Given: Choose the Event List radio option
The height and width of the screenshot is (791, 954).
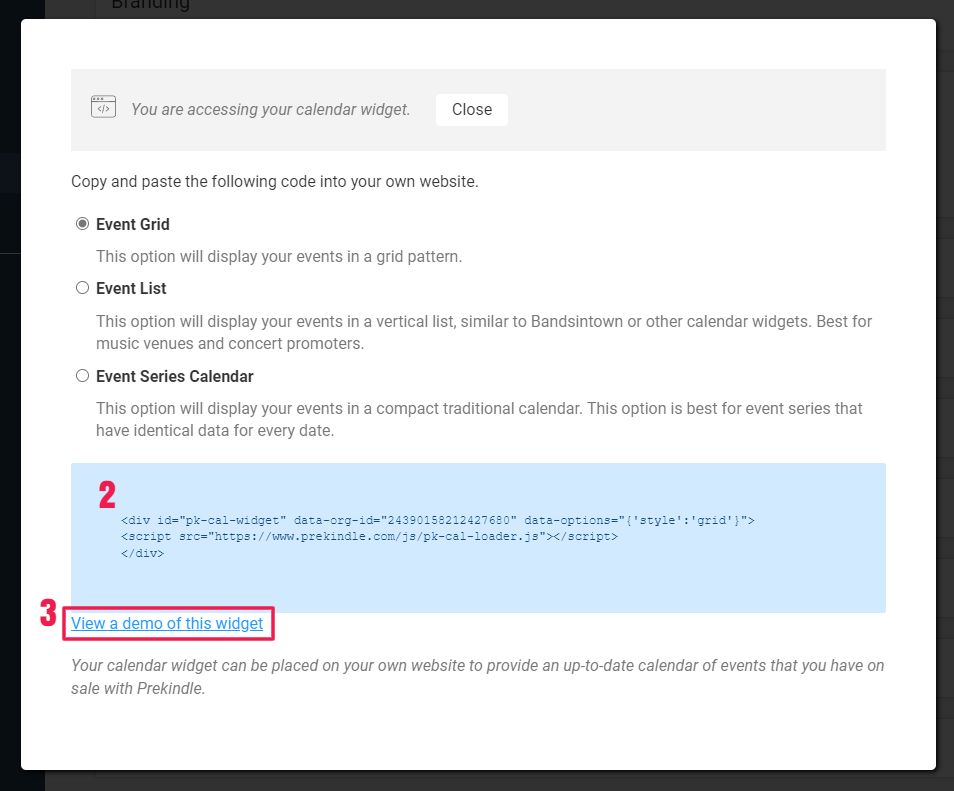Looking at the screenshot, I should coord(82,288).
